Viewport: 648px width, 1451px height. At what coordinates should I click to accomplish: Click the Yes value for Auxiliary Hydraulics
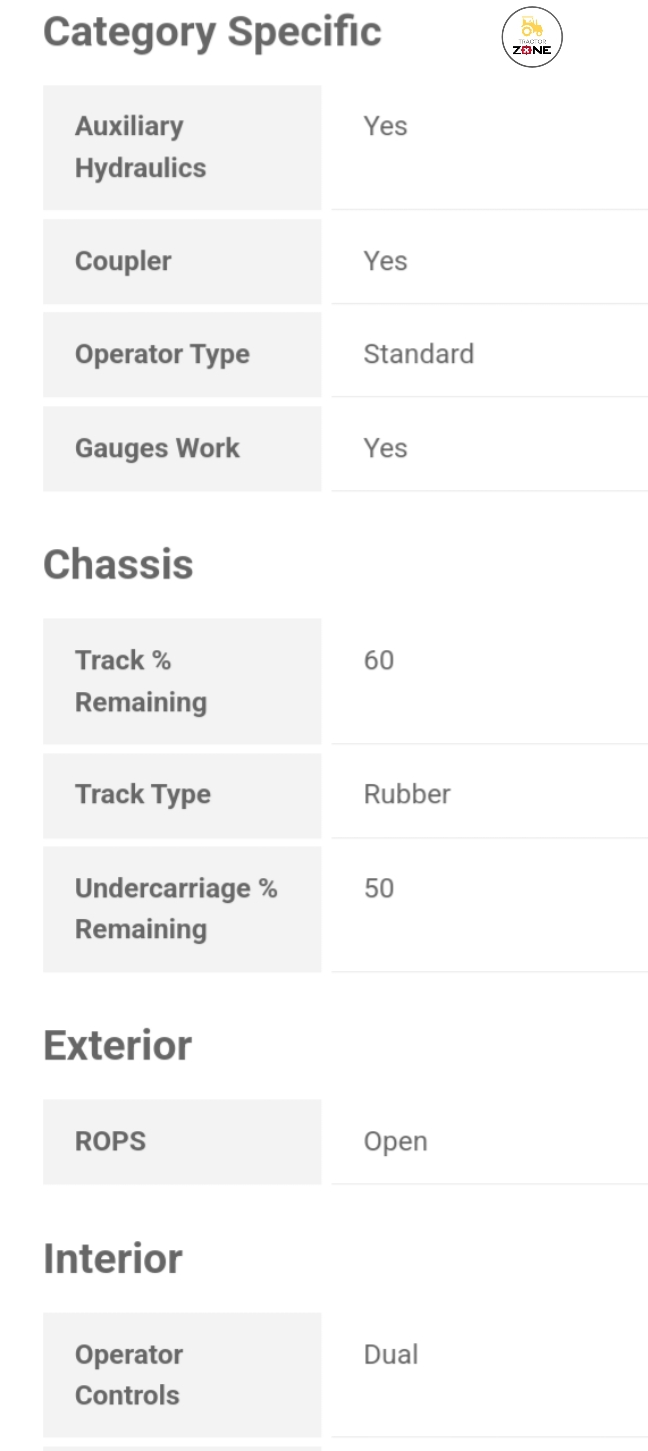[385, 126]
